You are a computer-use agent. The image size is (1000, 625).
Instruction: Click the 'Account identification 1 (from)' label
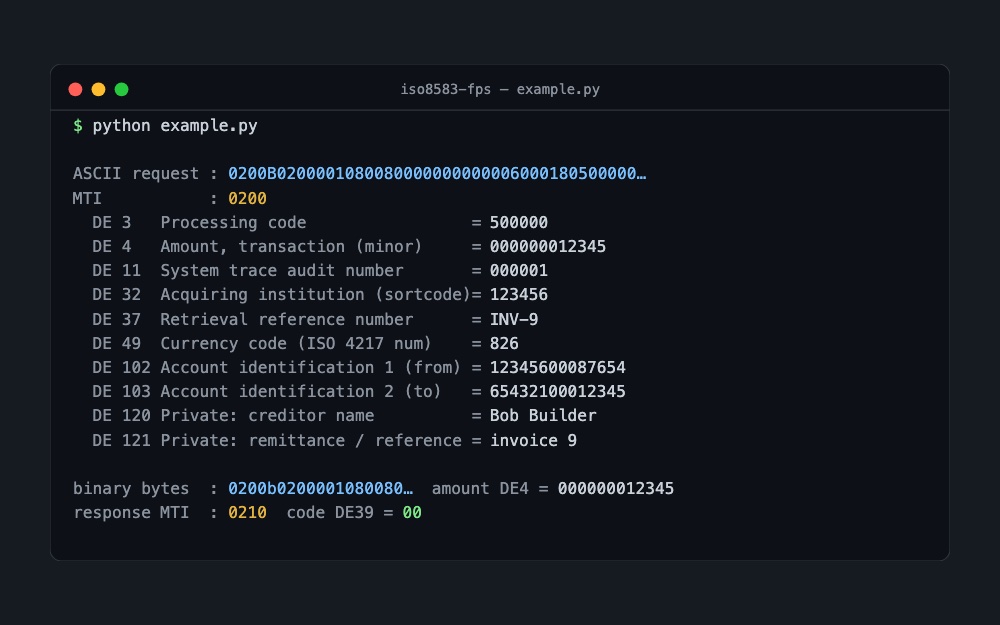(311, 367)
